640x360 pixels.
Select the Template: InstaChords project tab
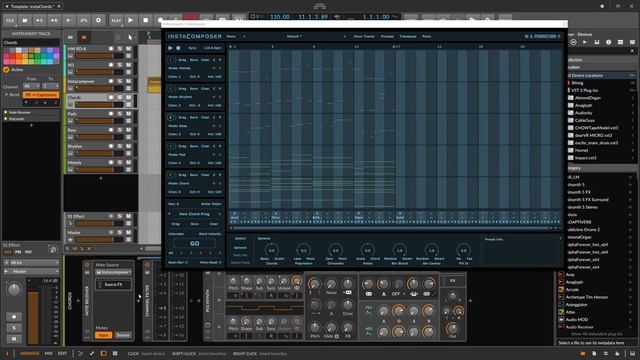(33, 6)
